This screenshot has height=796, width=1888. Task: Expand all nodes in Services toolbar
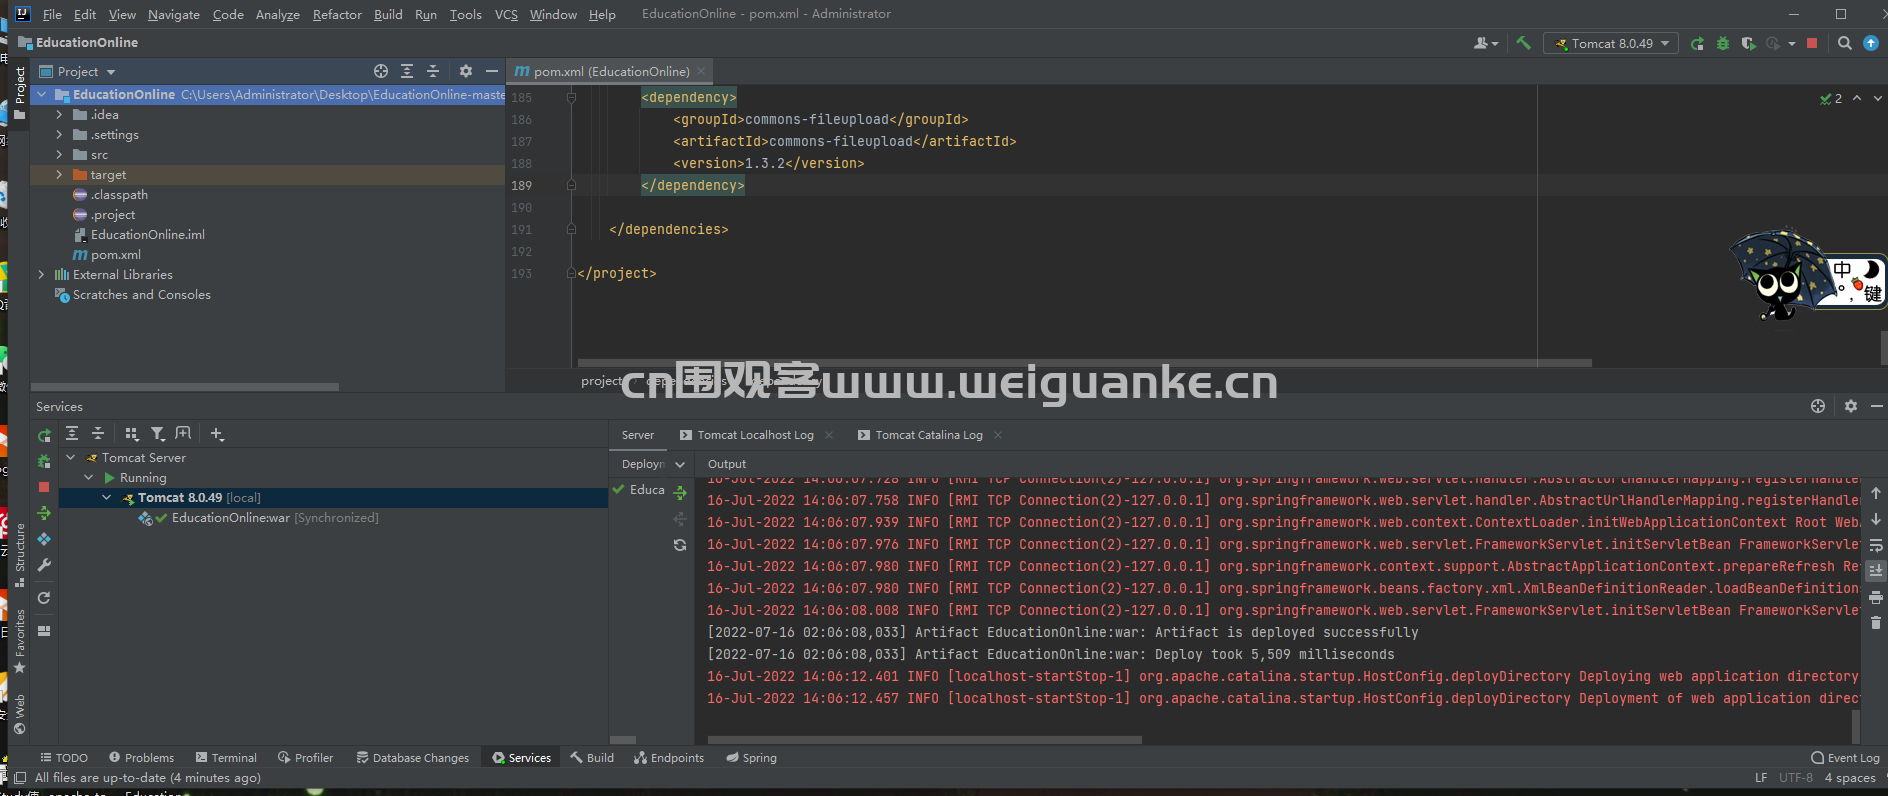point(72,433)
